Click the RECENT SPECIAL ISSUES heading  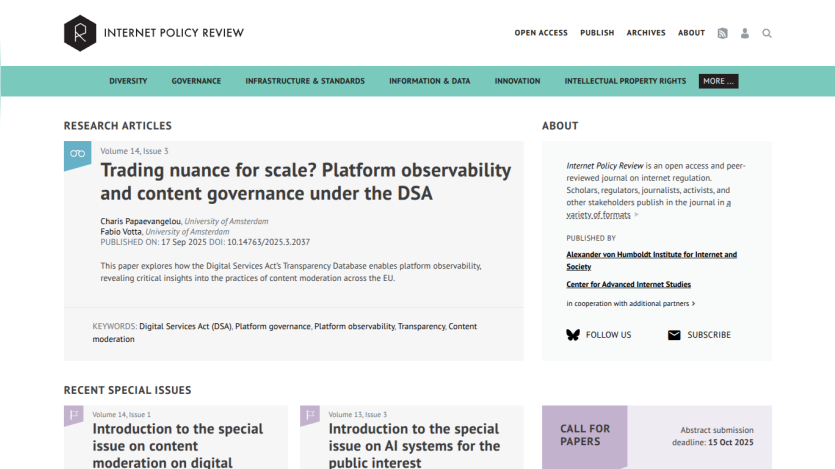coord(127,390)
